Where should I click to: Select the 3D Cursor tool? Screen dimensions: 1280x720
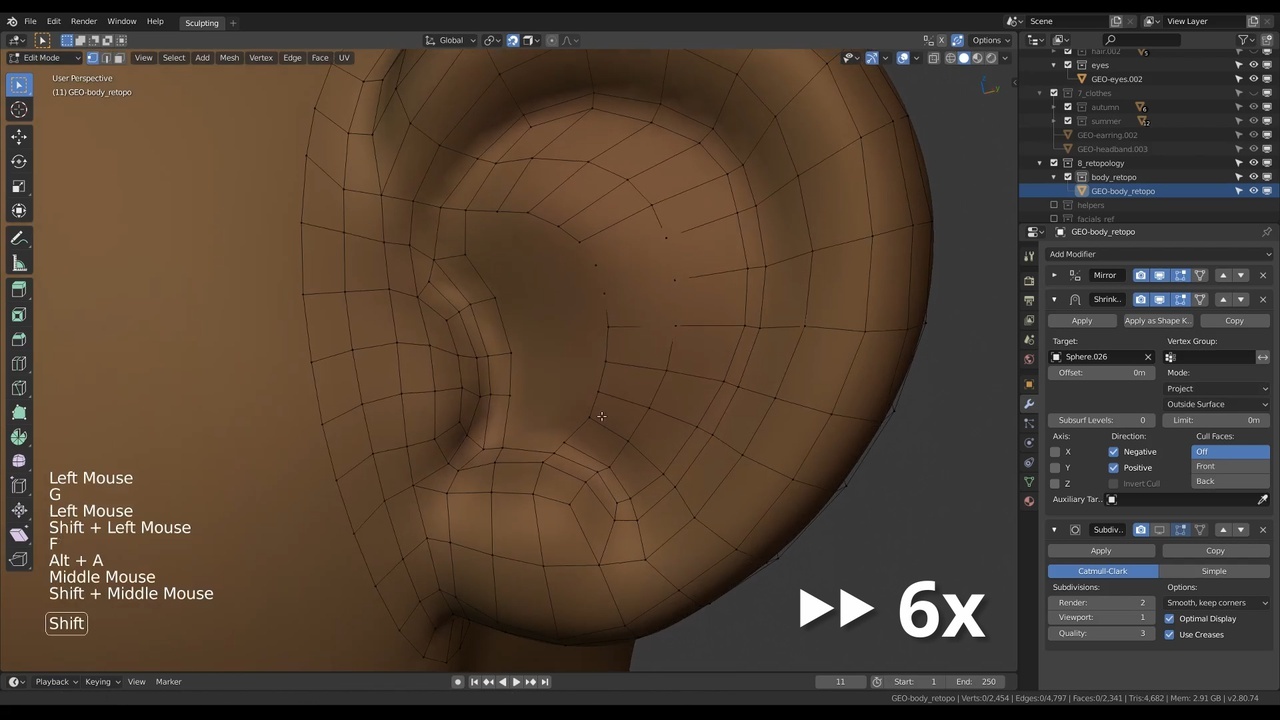pyautogui.click(x=19, y=110)
